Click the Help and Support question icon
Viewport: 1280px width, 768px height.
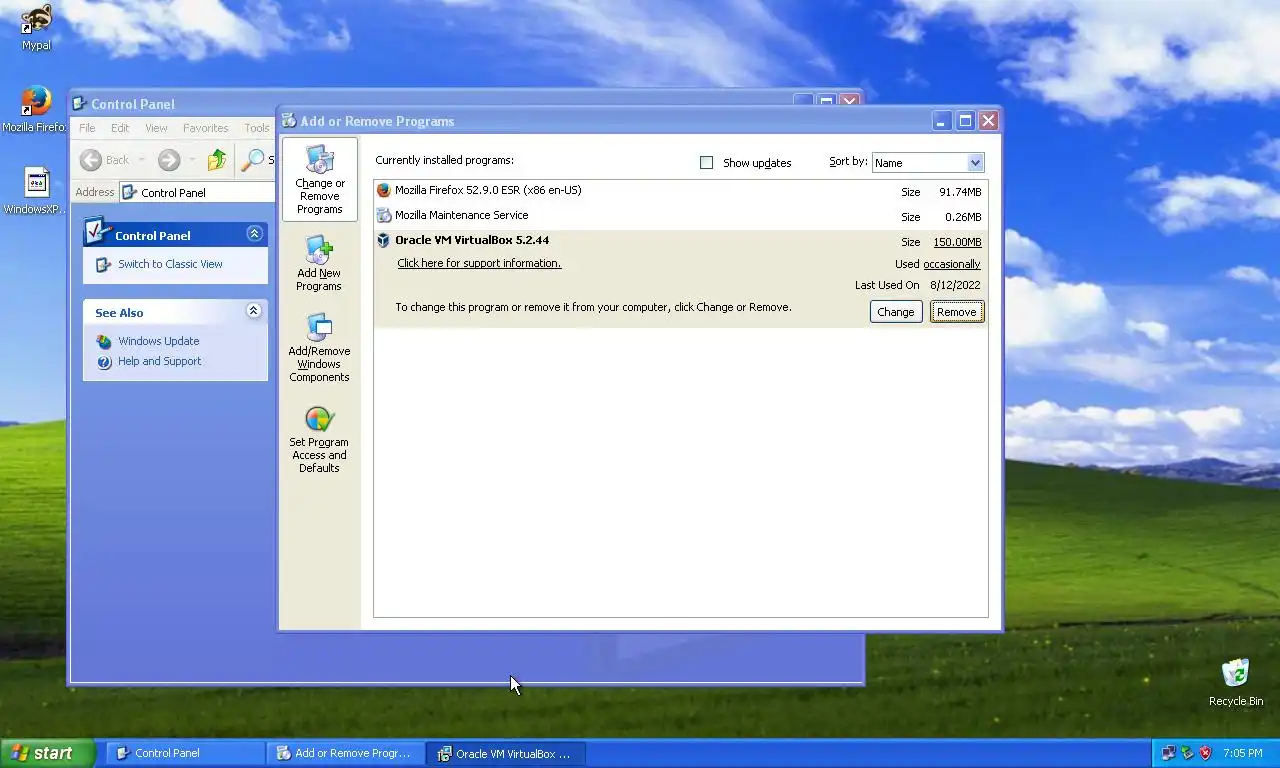[x=104, y=362]
